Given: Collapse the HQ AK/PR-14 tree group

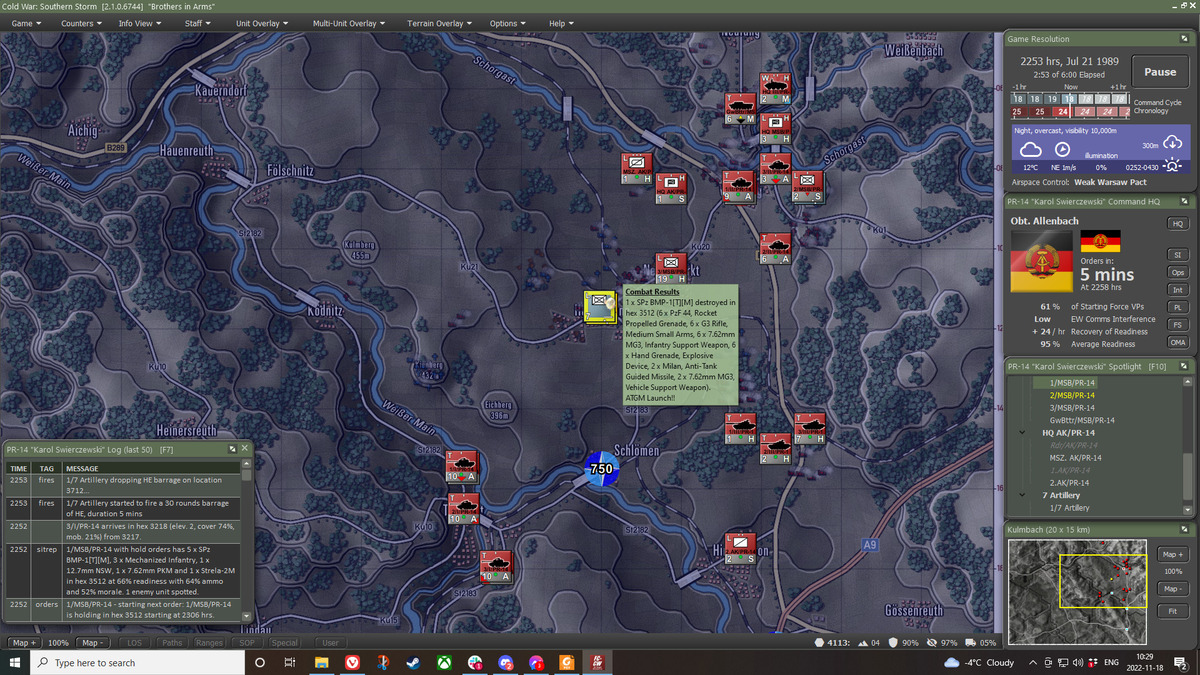Looking at the screenshot, I should click(1021, 432).
